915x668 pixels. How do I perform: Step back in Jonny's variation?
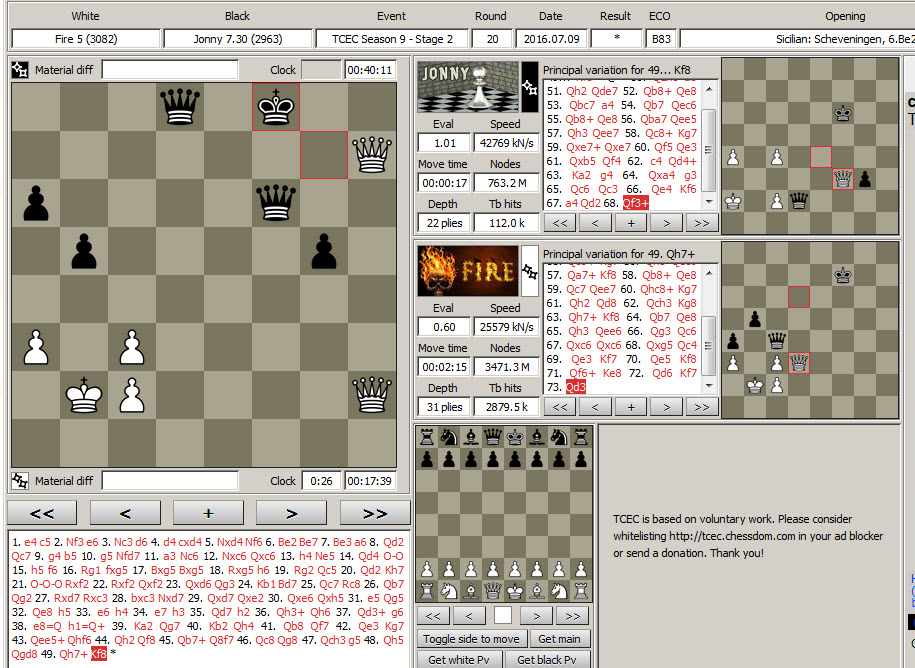(595, 223)
